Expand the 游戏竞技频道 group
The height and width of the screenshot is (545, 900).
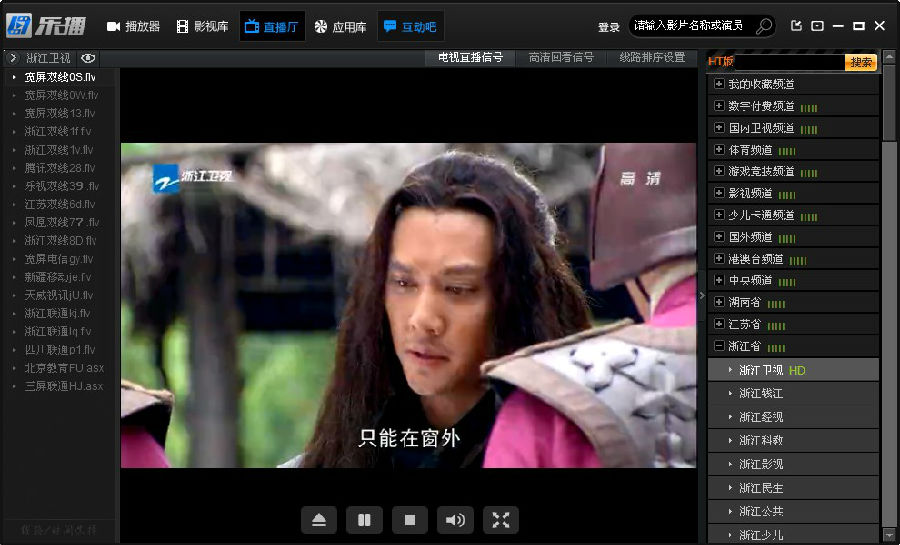click(719, 171)
